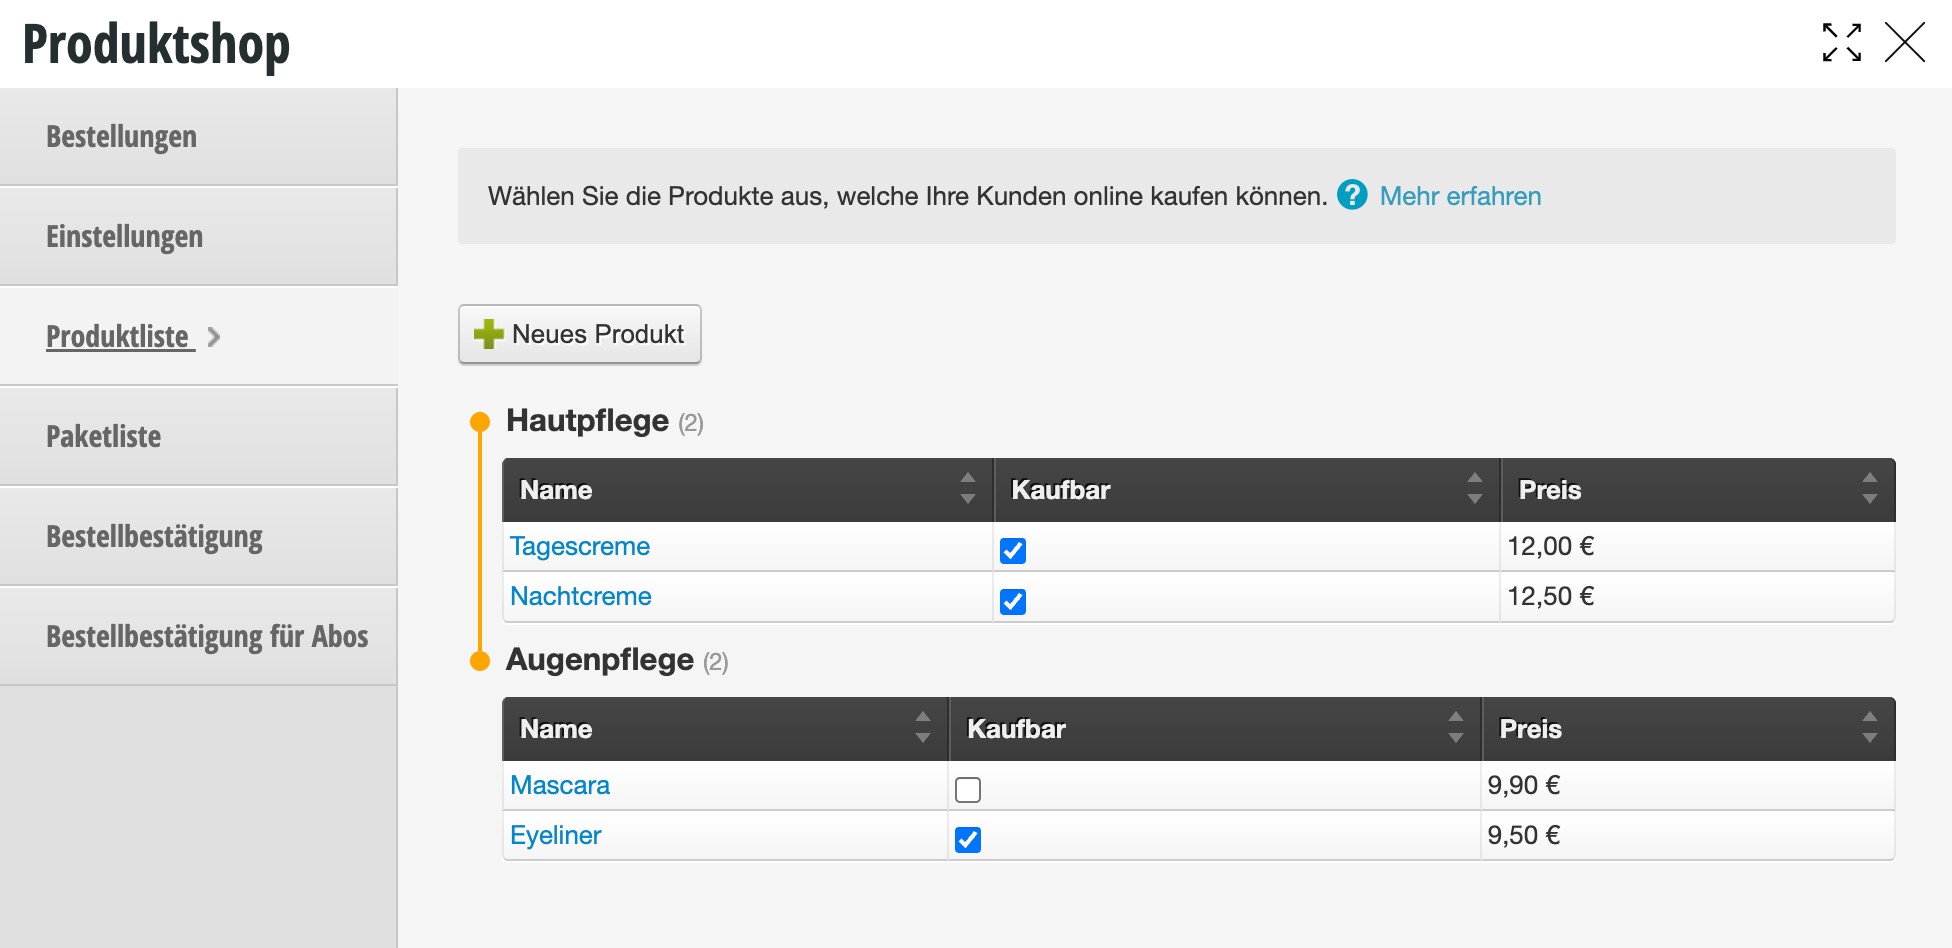Sort Hautpflege table by Name arrows
The width and height of the screenshot is (1952, 948).
pos(967,488)
